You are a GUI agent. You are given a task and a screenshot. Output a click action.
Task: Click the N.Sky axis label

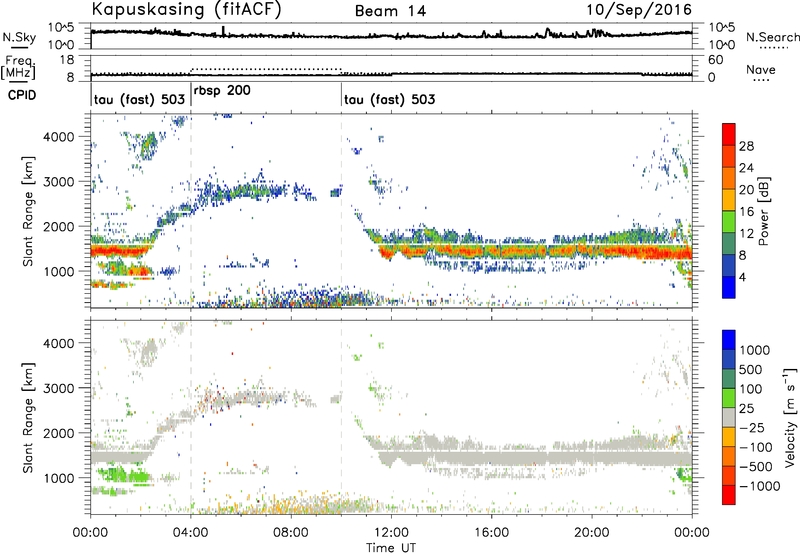point(19,37)
